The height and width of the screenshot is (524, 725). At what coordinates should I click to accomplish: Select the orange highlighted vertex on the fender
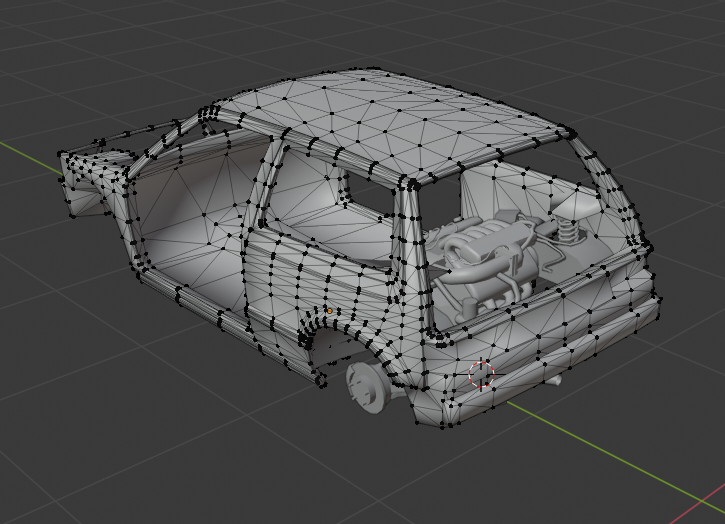[330, 311]
